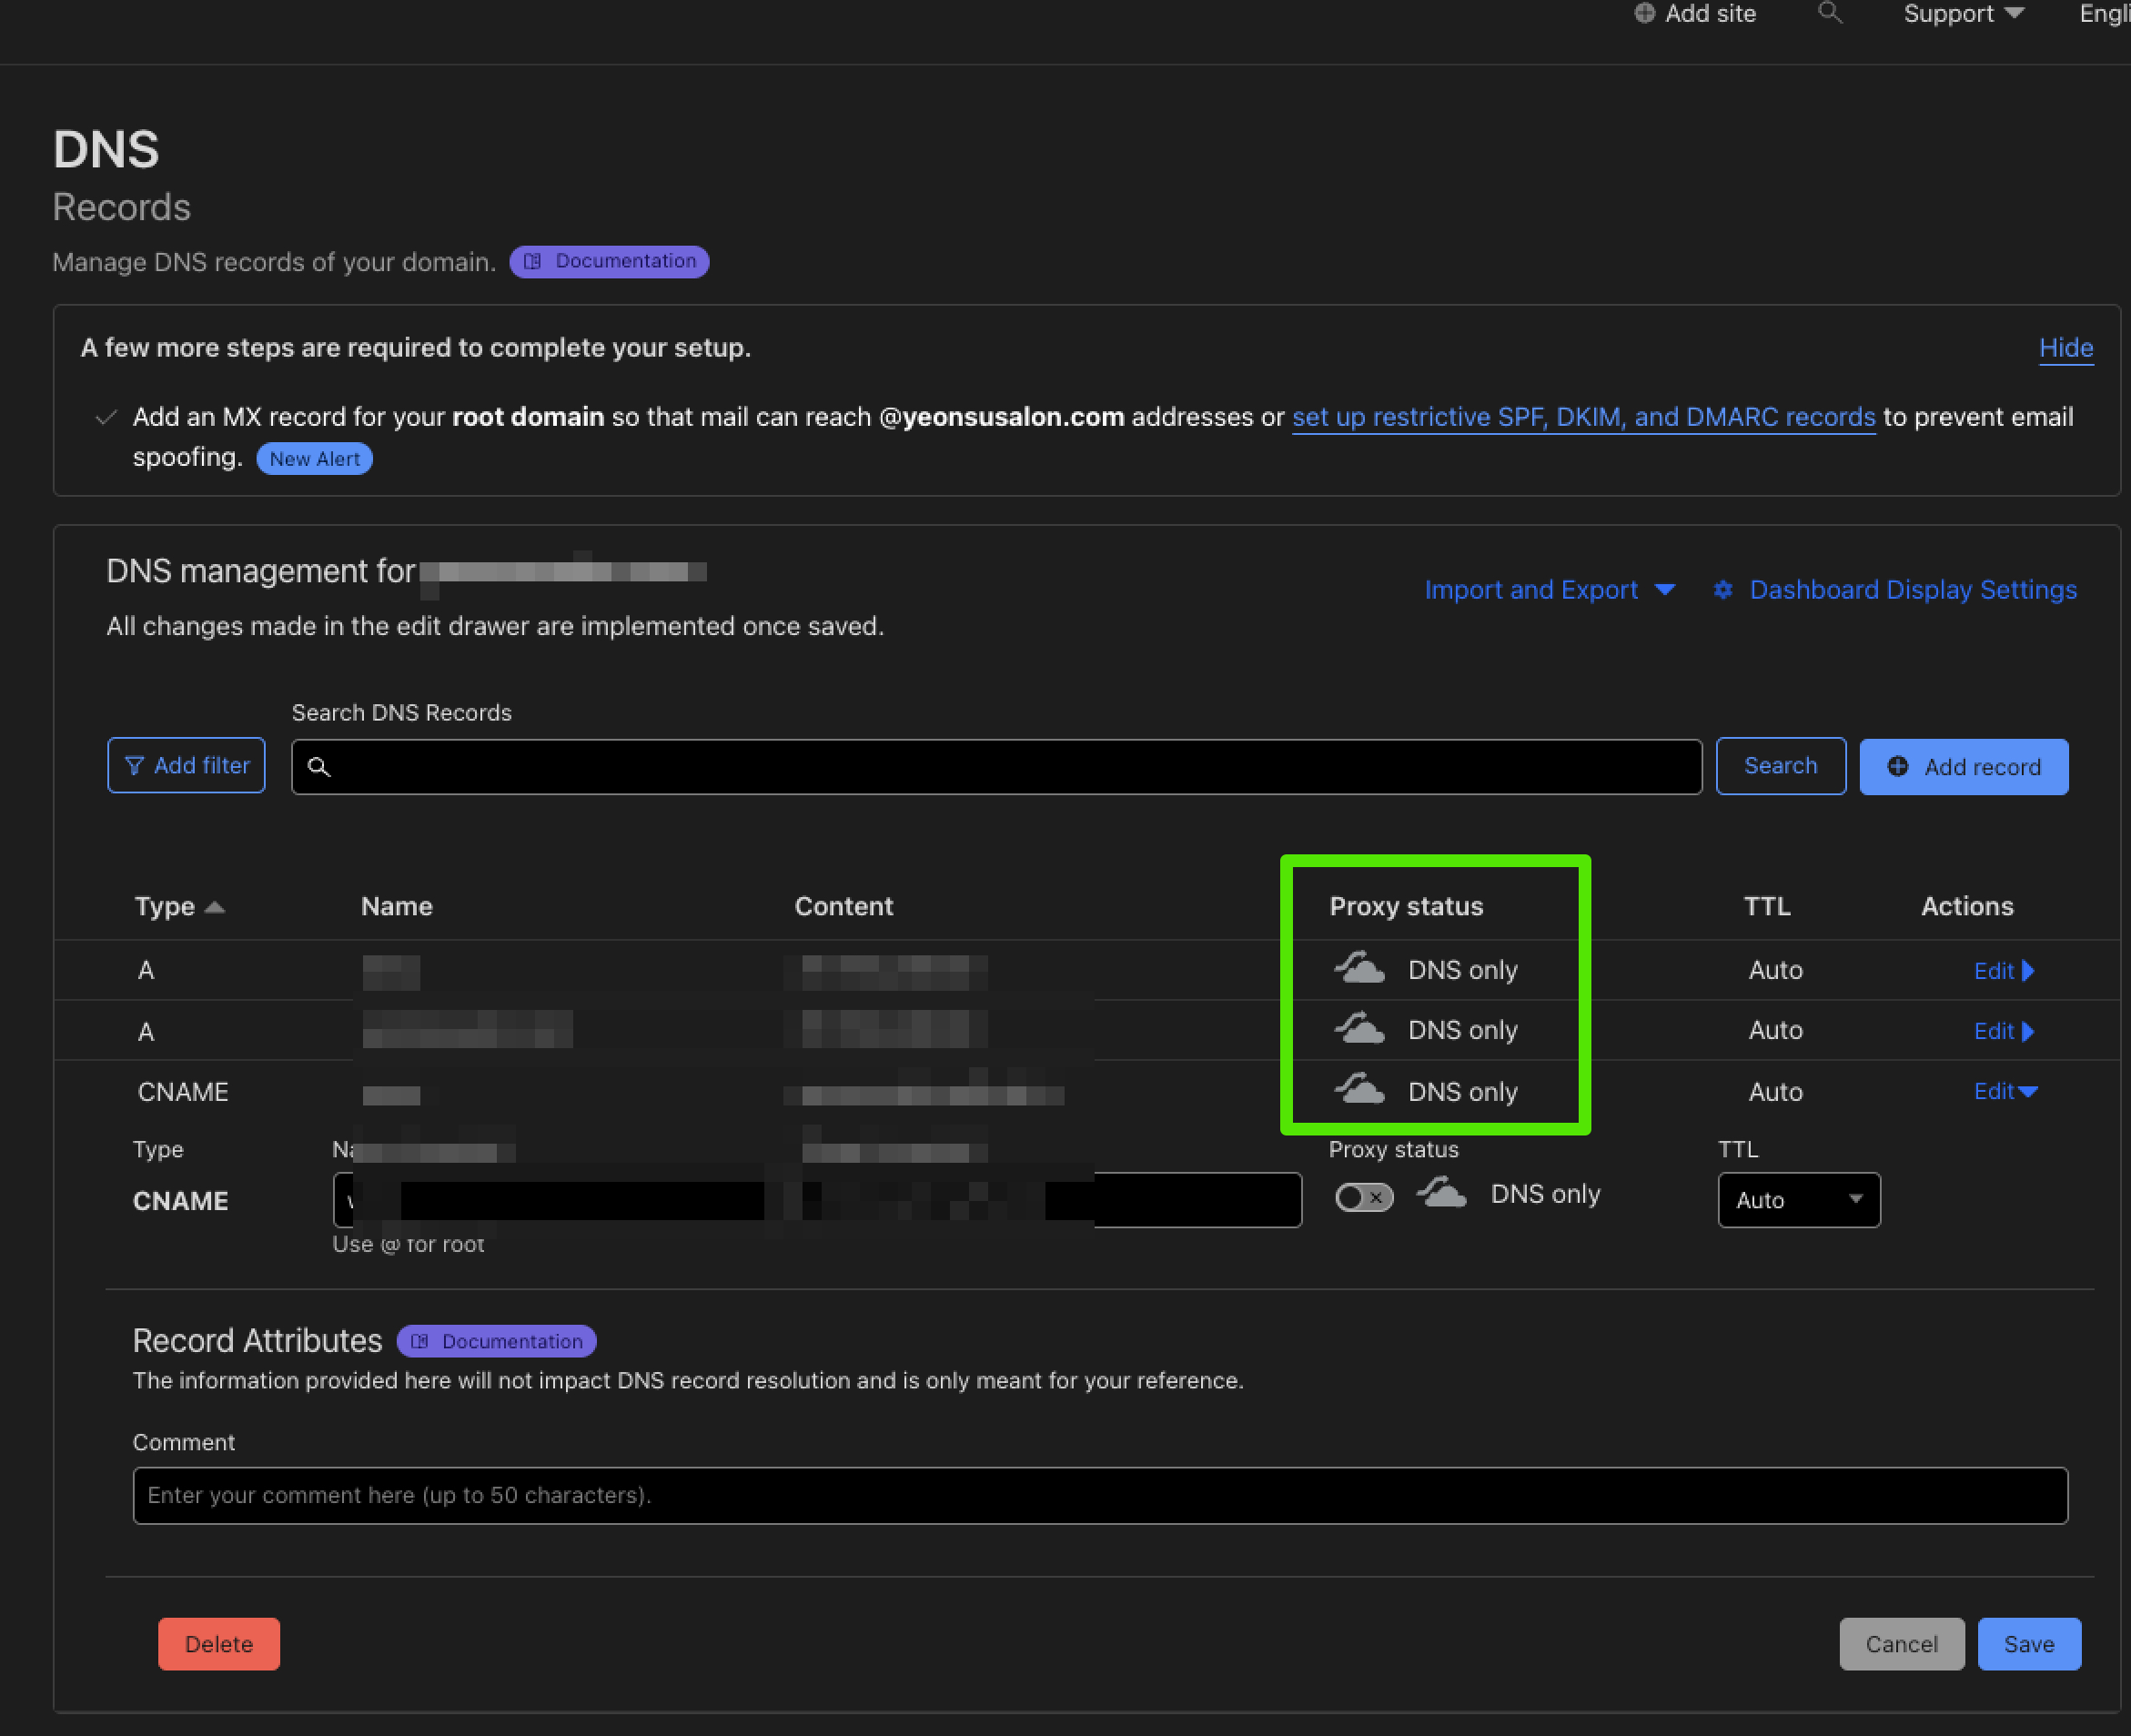
Task: Open the Documentation badge next to Manage DNS records
Action: point(609,261)
